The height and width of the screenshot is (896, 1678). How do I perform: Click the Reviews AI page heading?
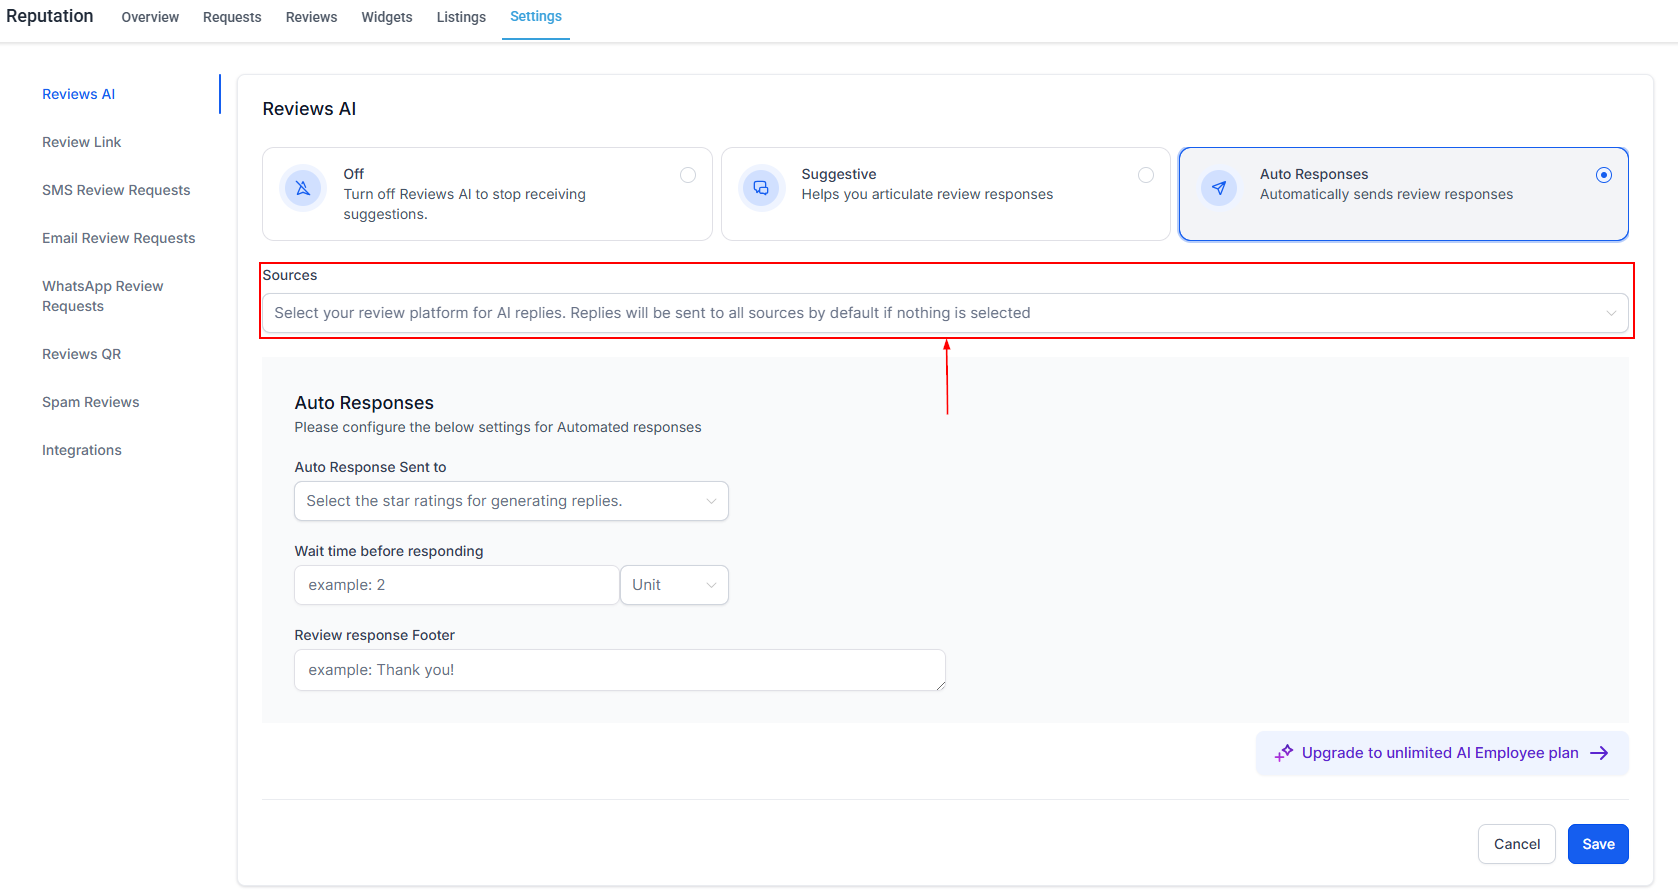pos(309,109)
